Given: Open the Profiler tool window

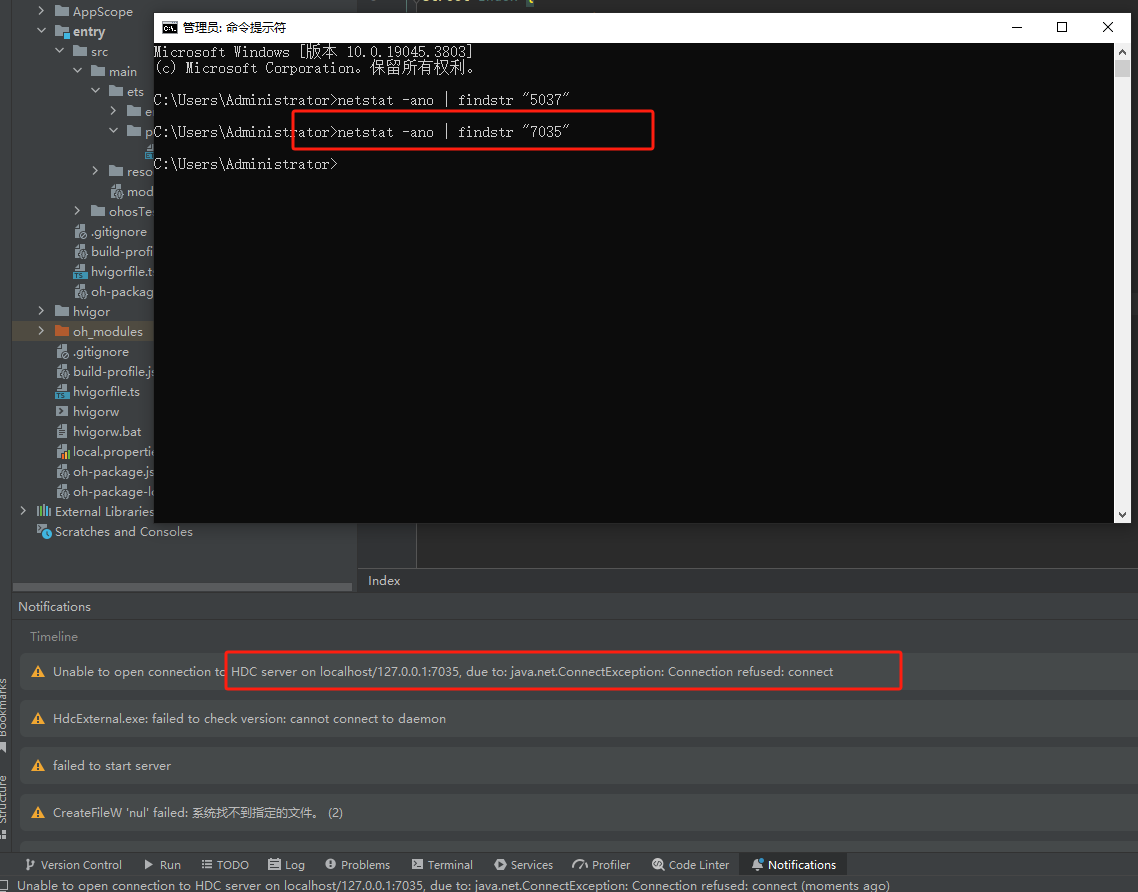Looking at the screenshot, I should pos(601,864).
